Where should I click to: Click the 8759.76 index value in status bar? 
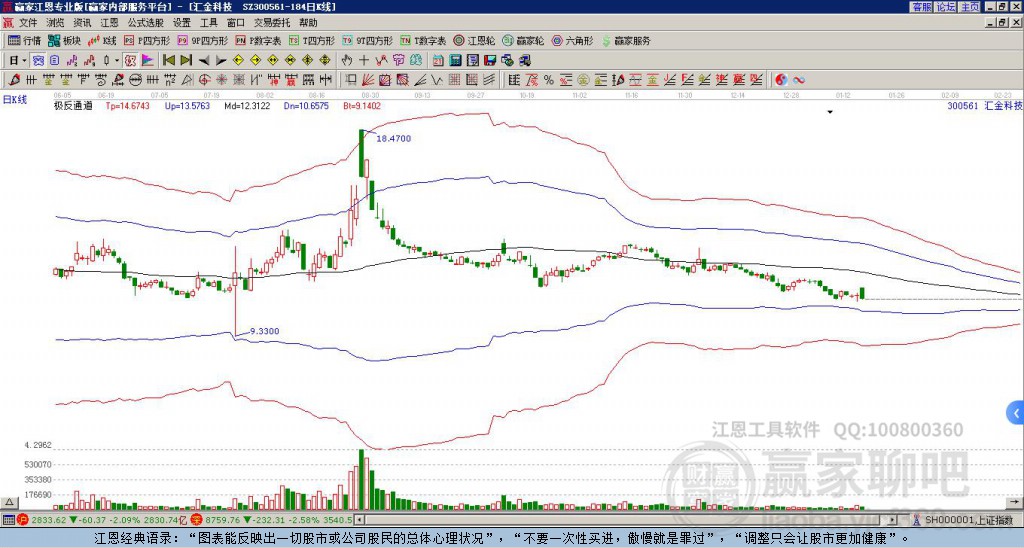pos(223,520)
